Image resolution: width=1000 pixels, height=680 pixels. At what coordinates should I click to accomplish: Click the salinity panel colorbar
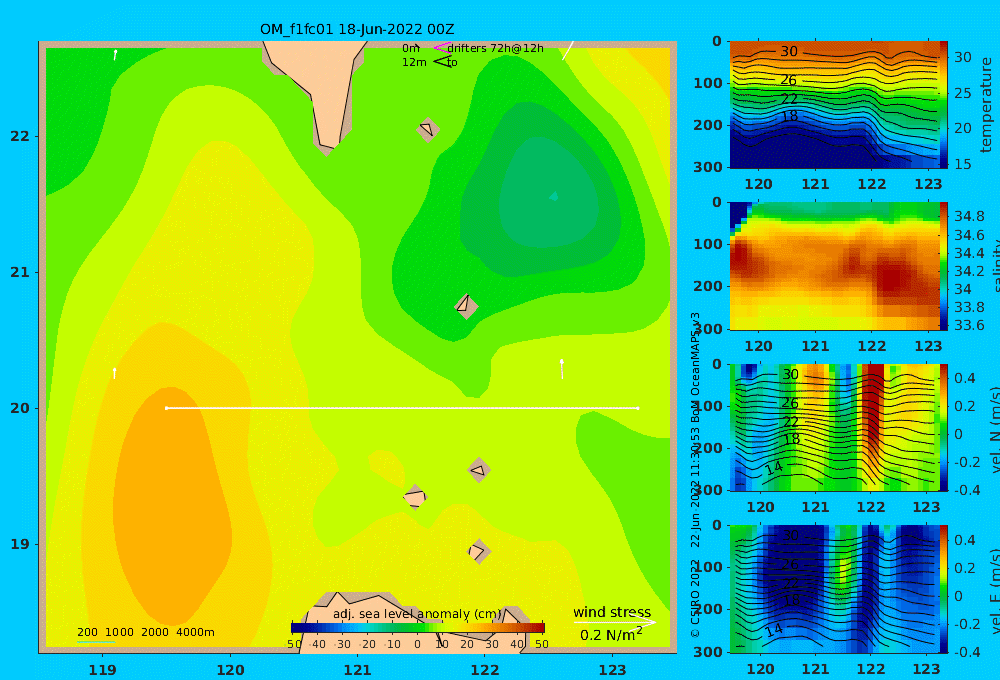(943, 266)
